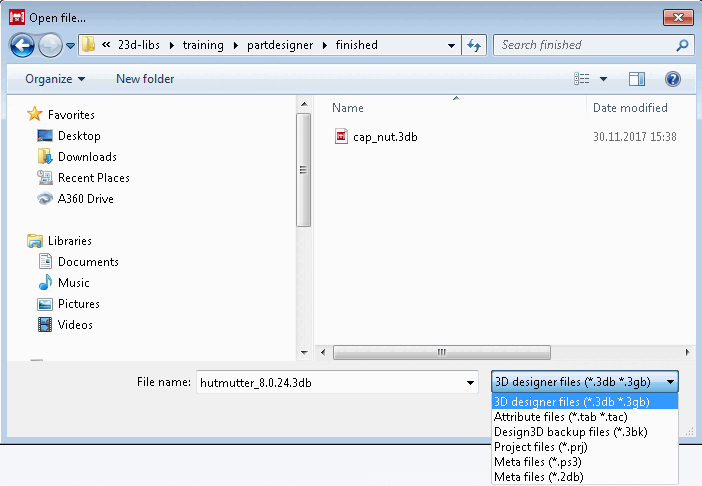
Task: Open Downloads in Favorites
Action: (77, 157)
